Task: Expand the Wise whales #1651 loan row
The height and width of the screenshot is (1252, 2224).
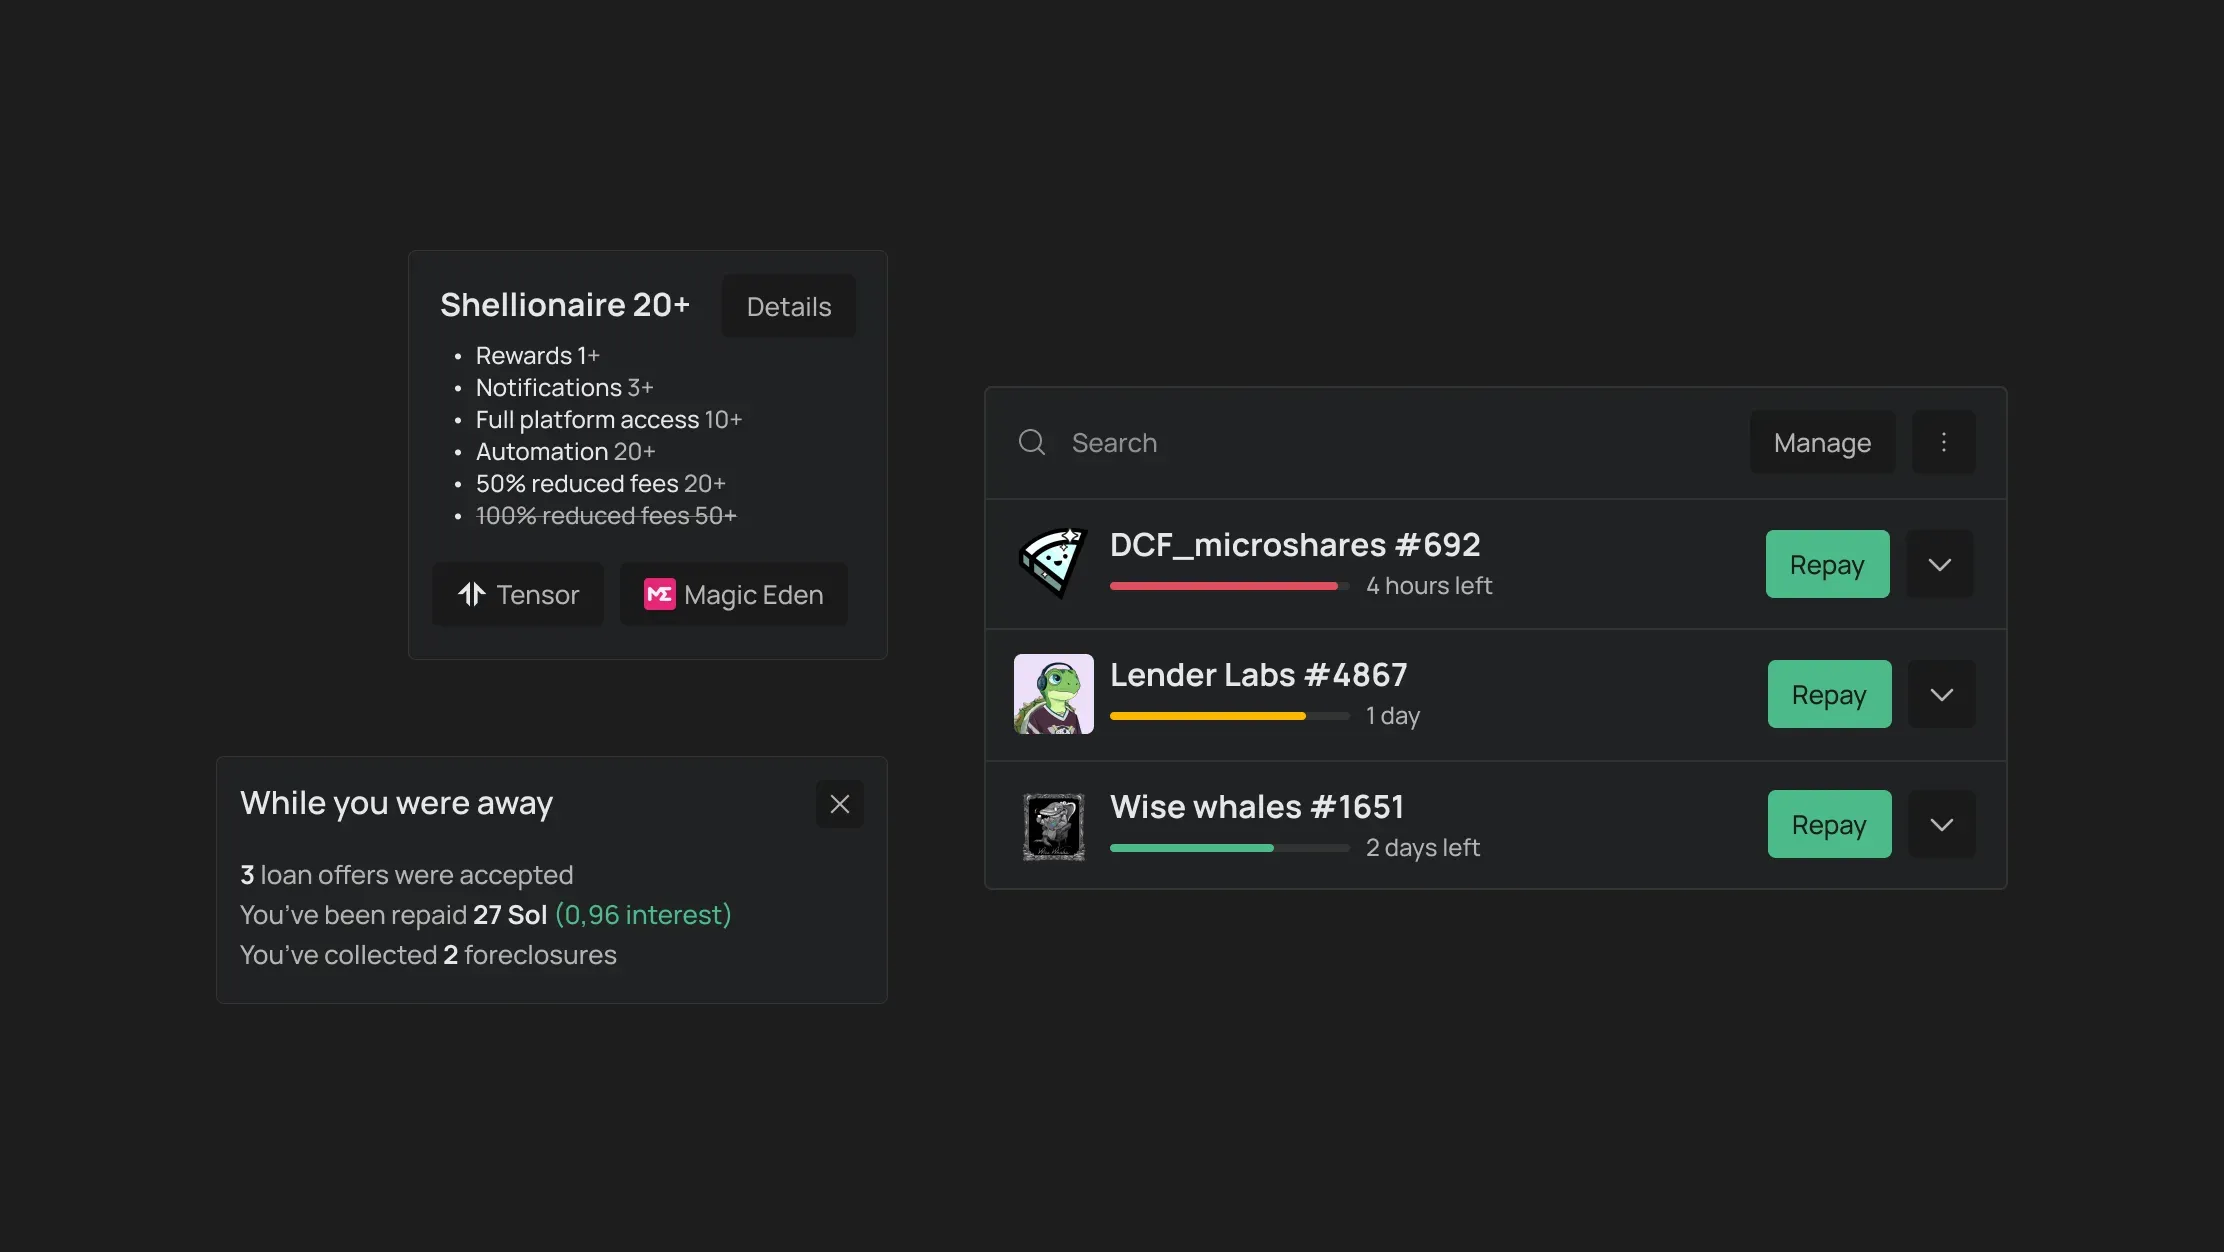Action: [1941, 824]
